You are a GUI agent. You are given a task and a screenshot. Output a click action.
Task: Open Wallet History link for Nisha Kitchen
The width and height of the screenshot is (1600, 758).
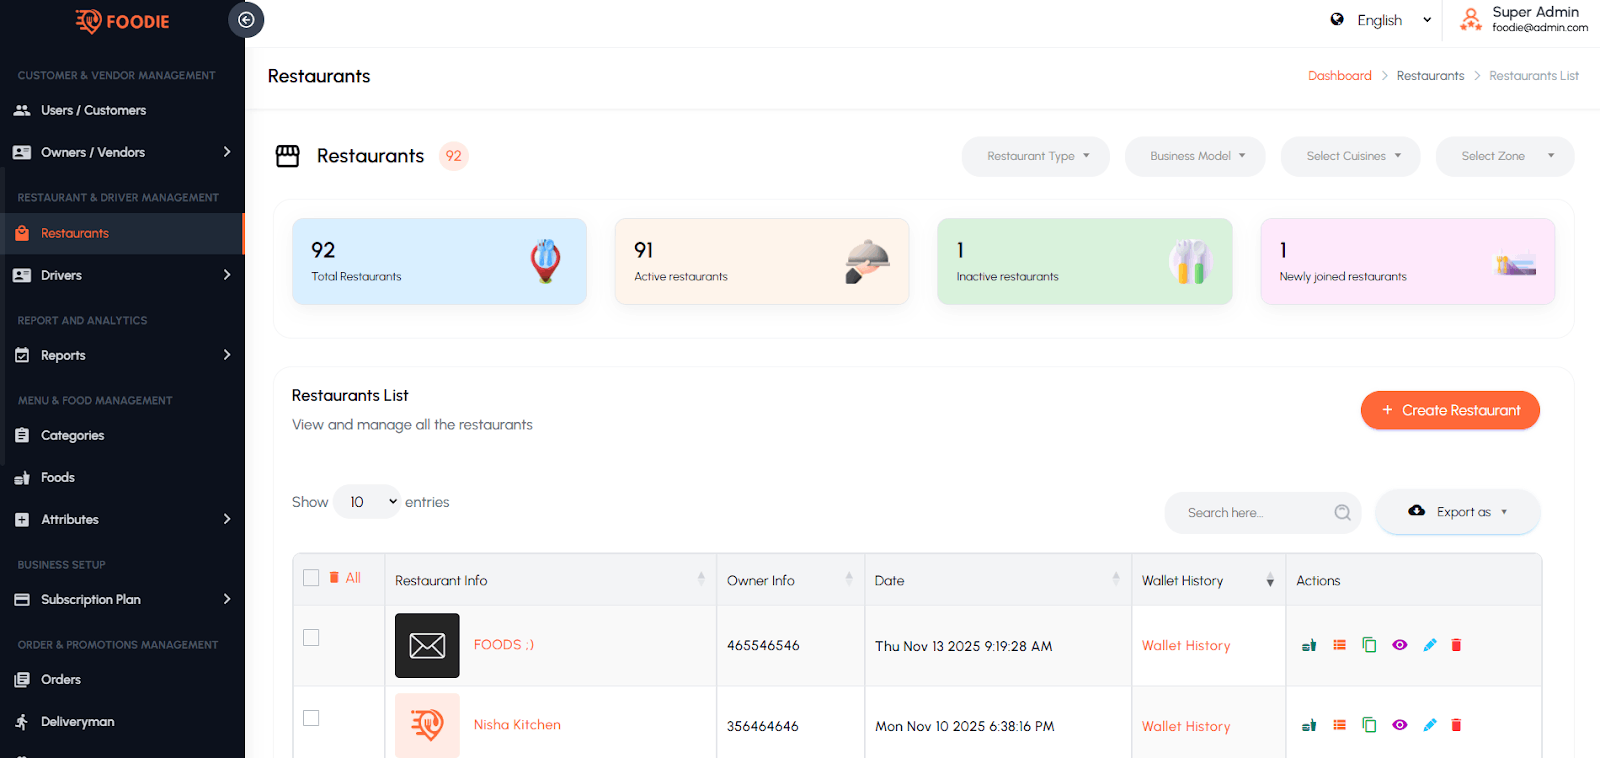1186,726
